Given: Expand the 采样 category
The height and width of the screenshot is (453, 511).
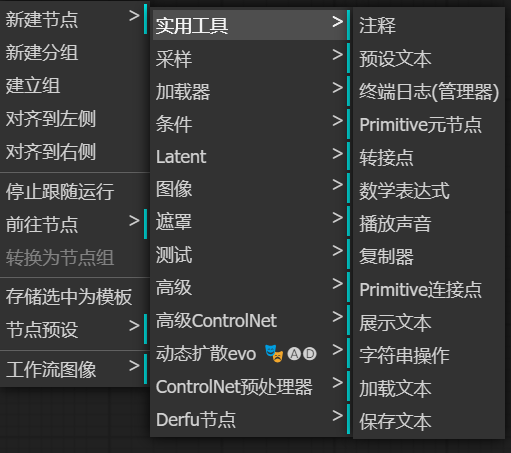Looking at the screenshot, I should (251, 58).
